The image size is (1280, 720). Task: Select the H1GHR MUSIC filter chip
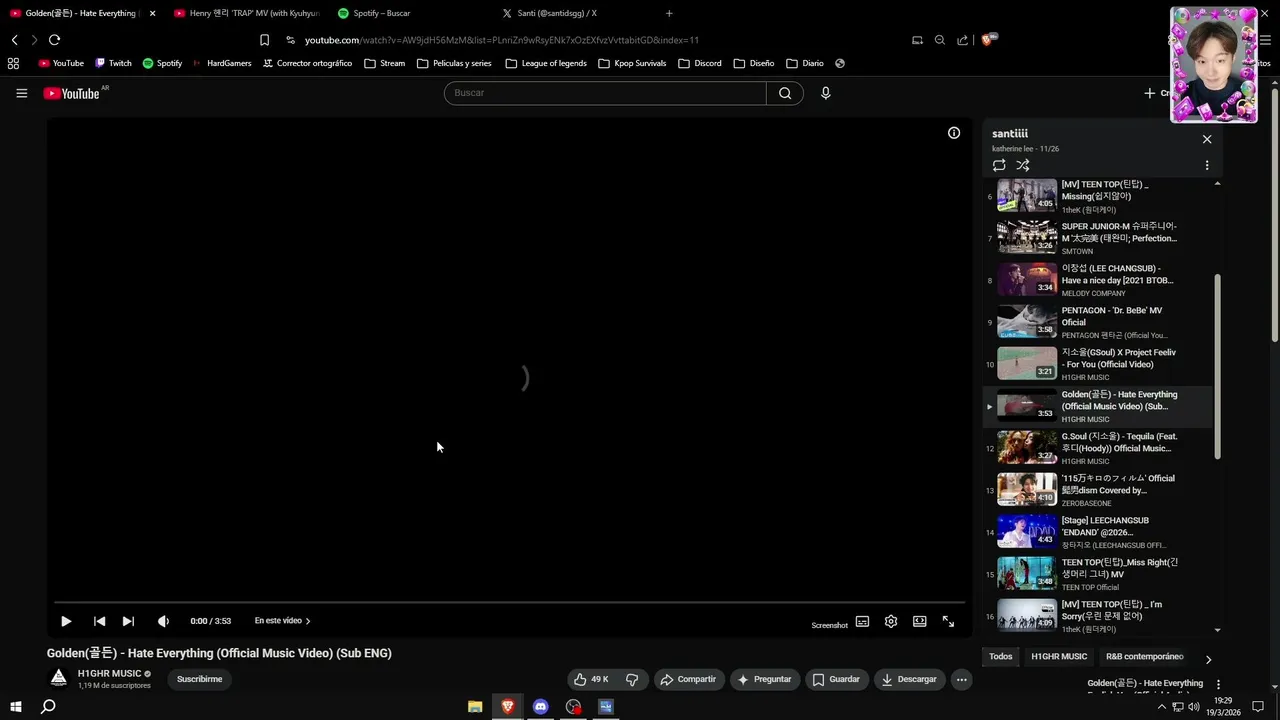[1059, 657]
